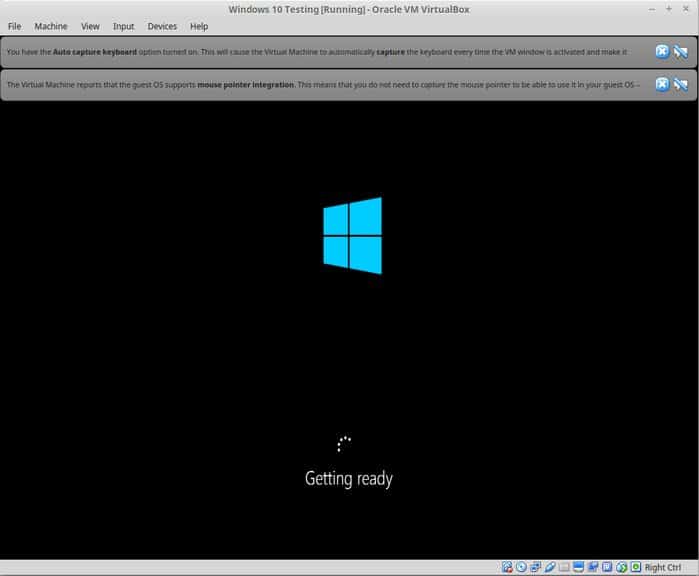This screenshot has width=699, height=576.
Task: Dismiss the mouse pointer integration notification
Action: (662, 84)
